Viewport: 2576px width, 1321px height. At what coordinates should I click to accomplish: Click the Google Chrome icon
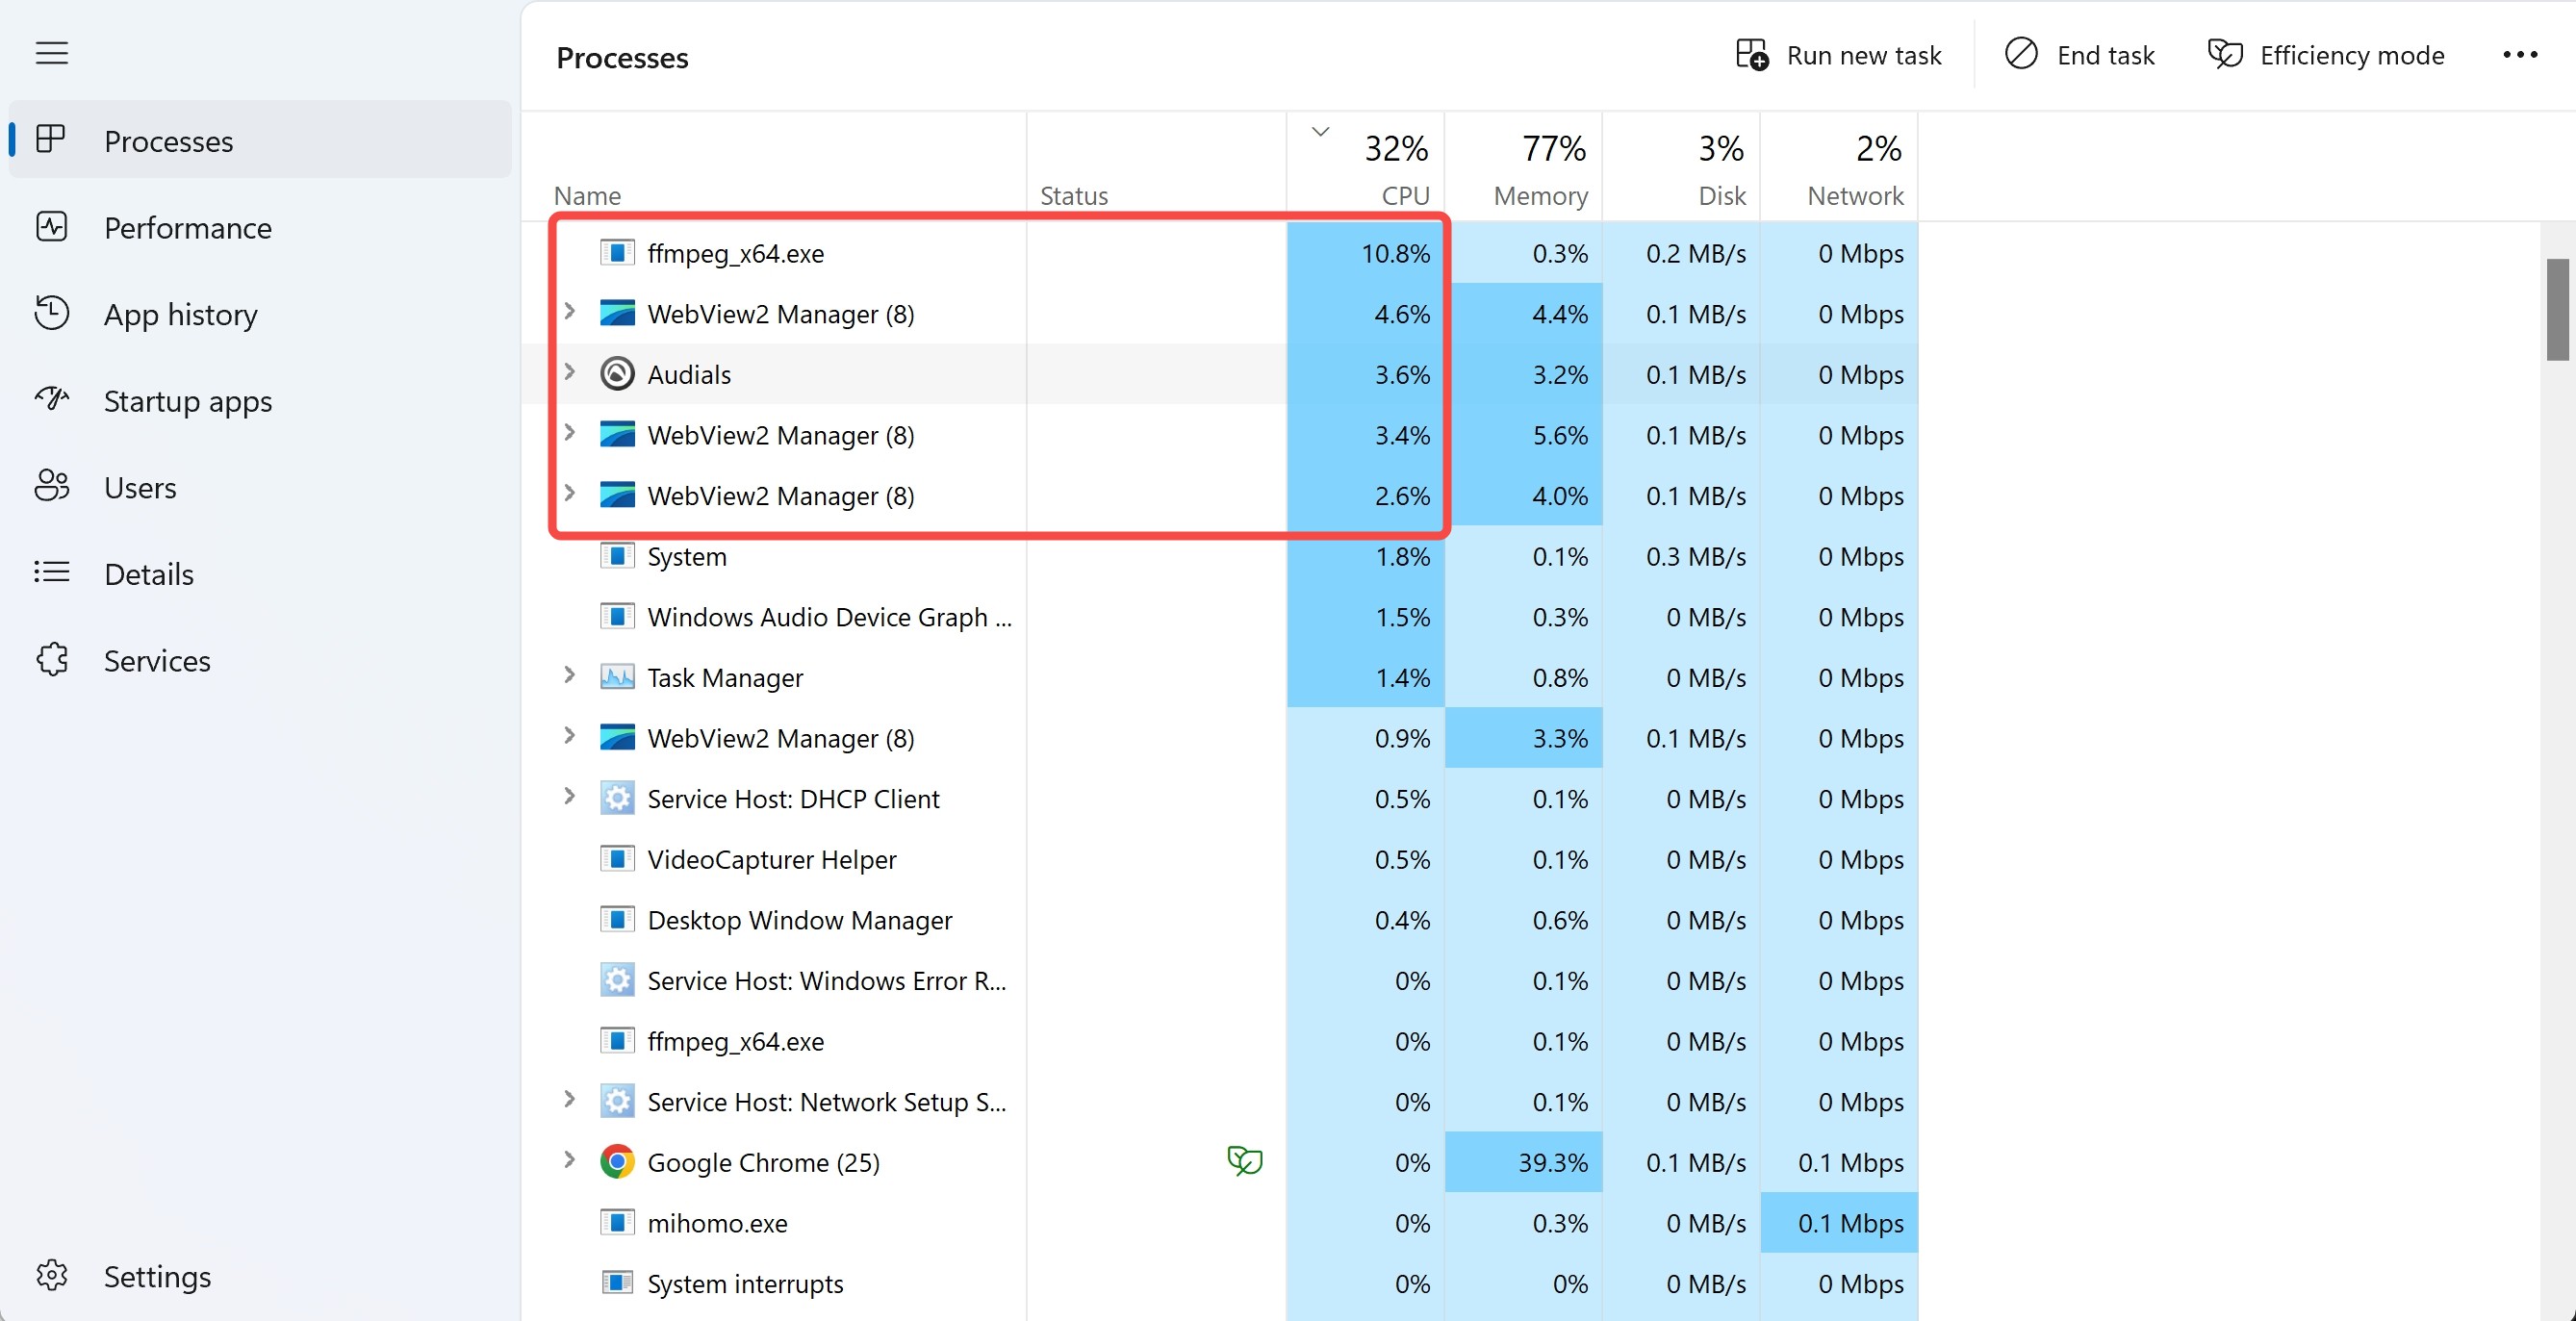click(x=617, y=1162)
